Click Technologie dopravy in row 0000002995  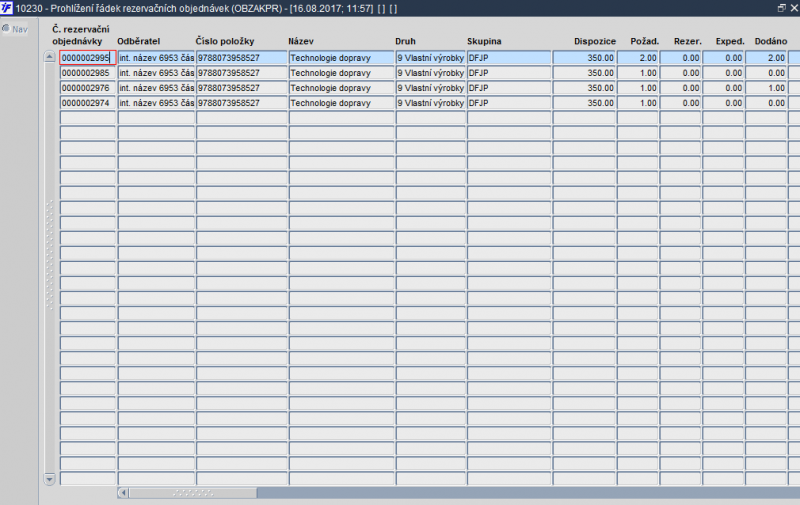click(x=342, y=58)
